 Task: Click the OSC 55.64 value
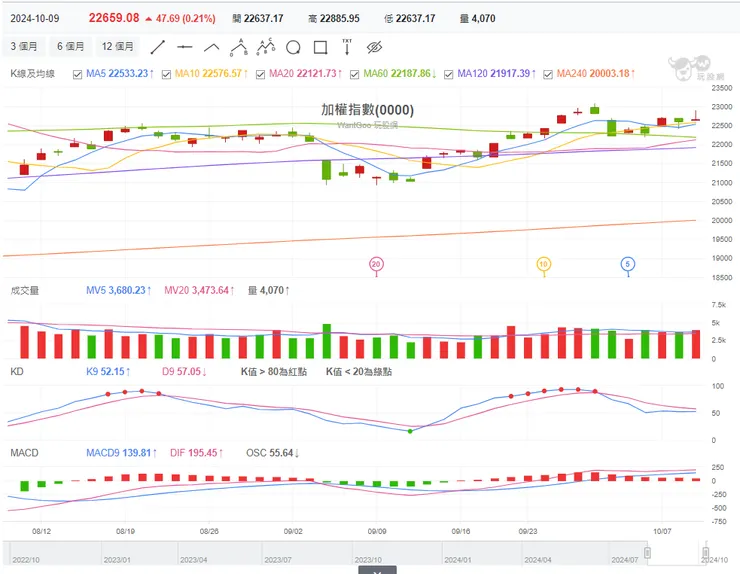pos(273,453)
